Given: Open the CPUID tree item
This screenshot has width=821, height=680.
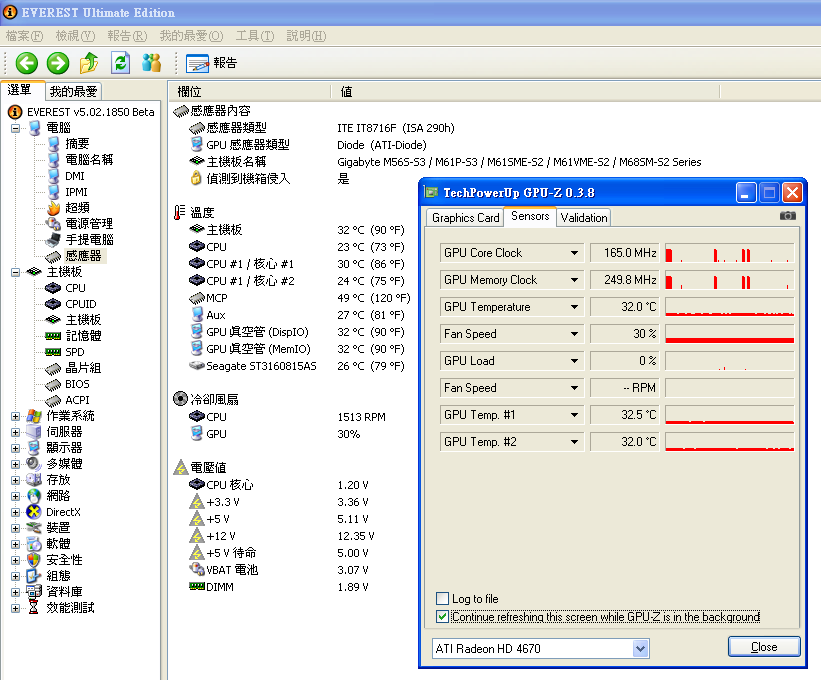Looking at the screenshot, I should tap(81, 304).
